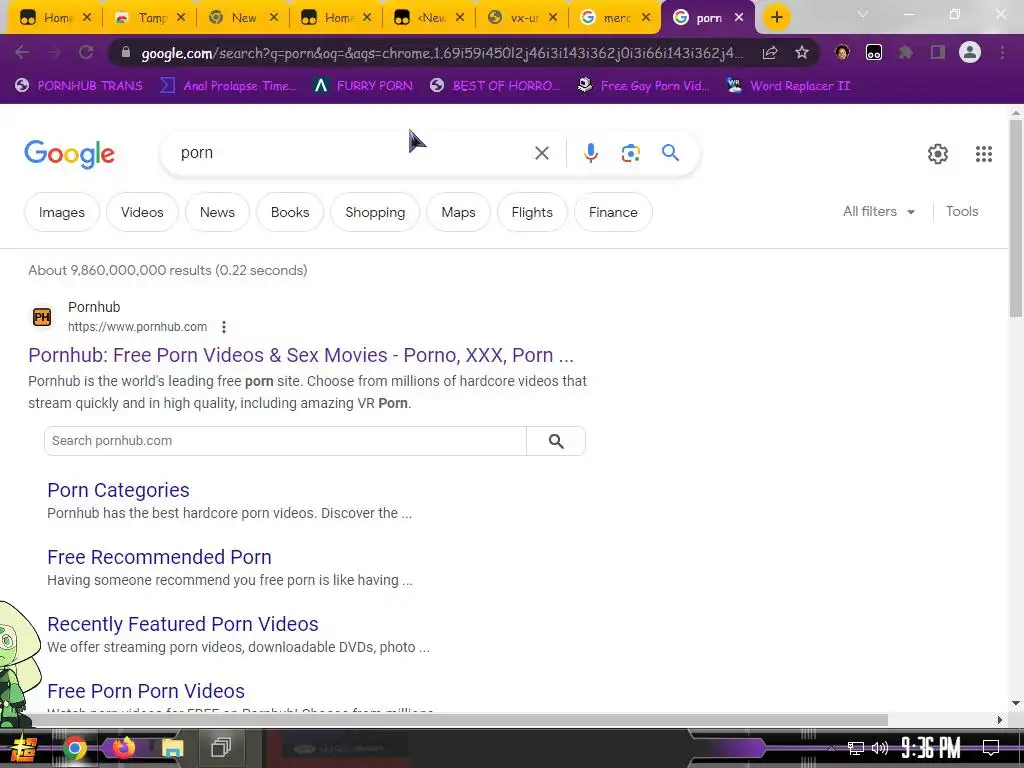Screen dimensions: 1024x768
Task: Open the Tools options
Action: 961,212
